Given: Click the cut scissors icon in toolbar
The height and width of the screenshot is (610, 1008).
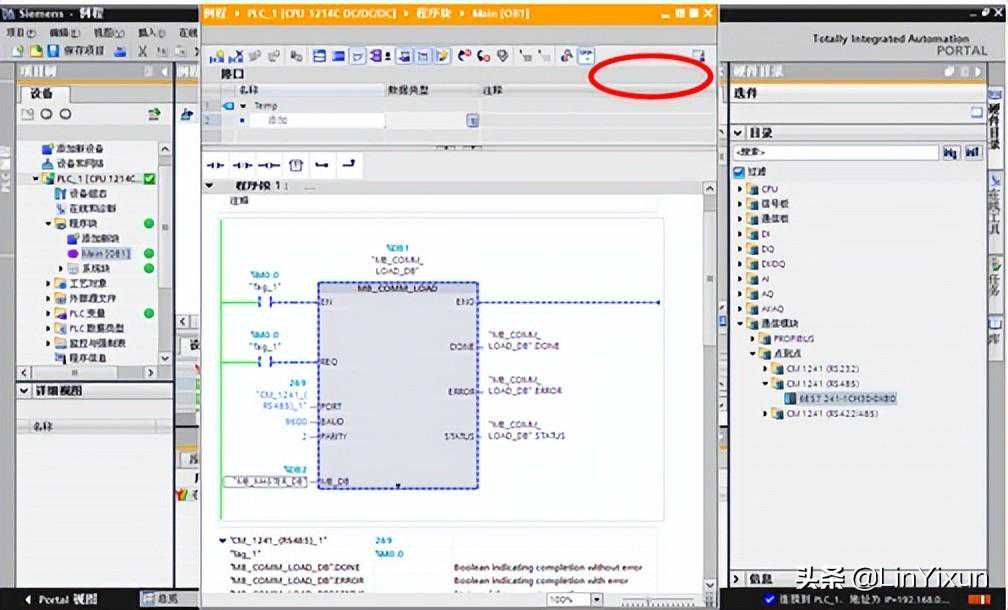Looking at the screenshot, I should point(144,50).
